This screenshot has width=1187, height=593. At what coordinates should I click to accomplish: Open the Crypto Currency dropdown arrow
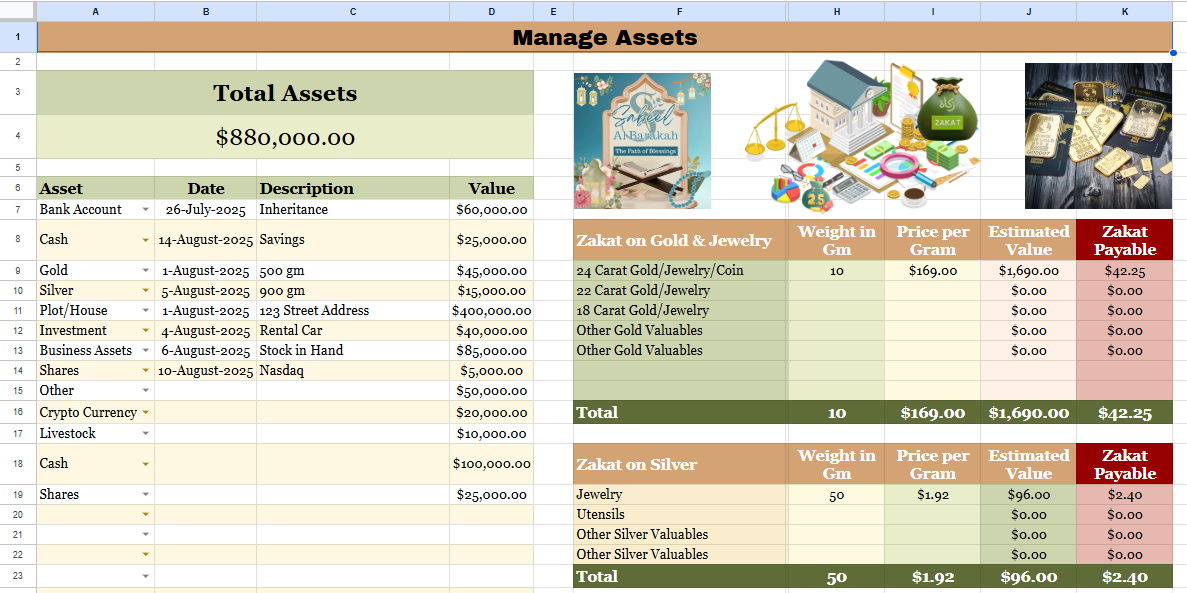point(146,413)
